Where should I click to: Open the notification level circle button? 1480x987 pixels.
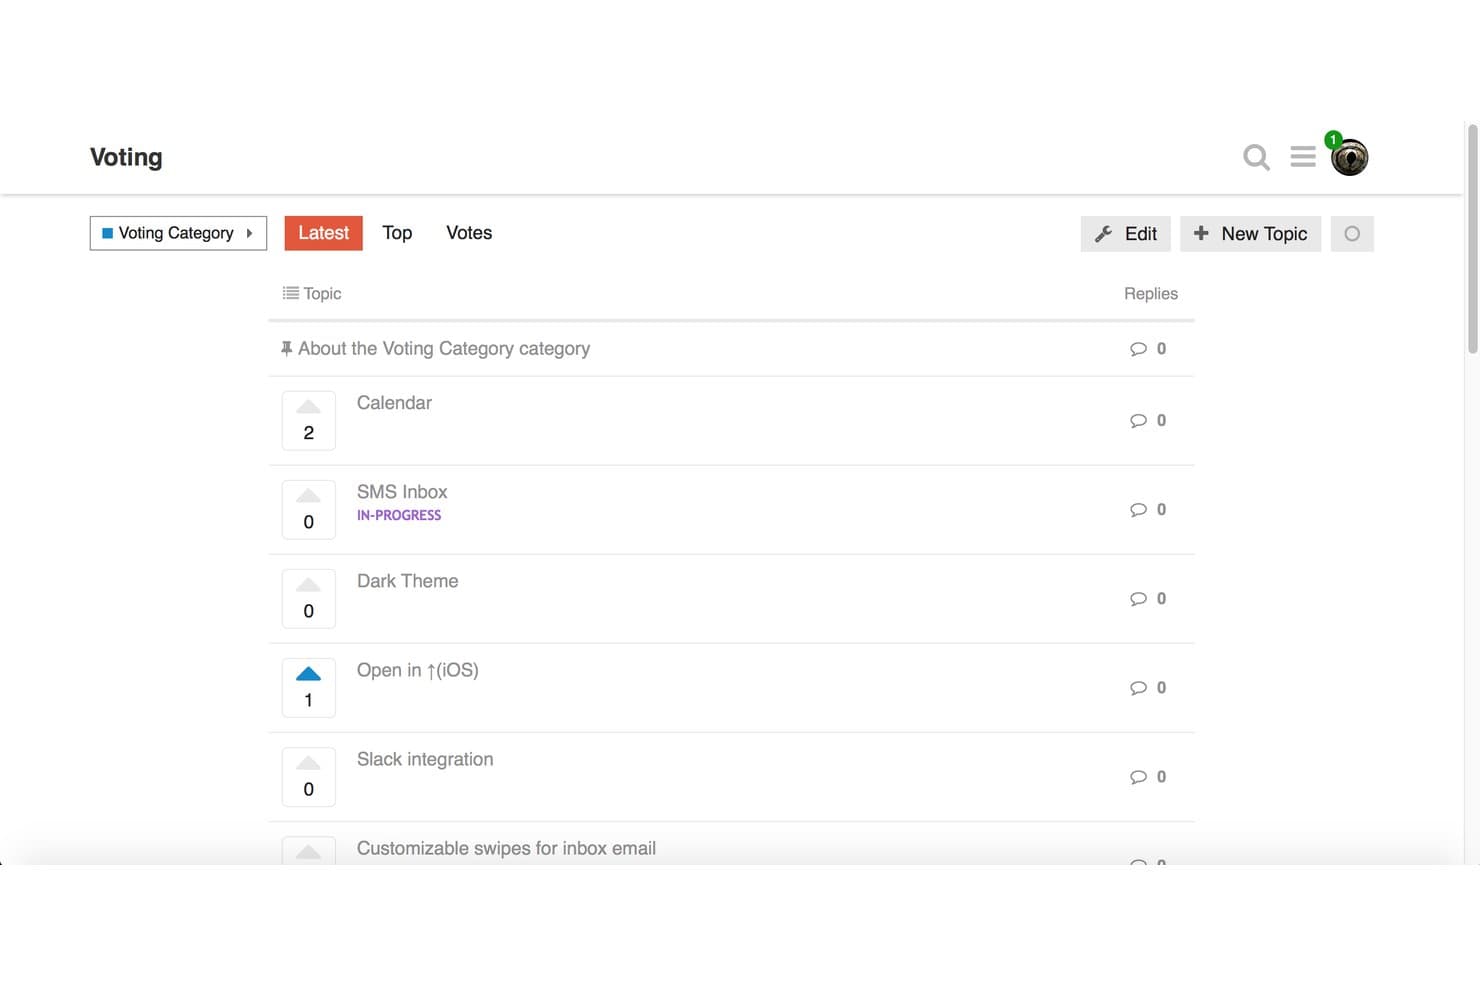click(1352, 234)
